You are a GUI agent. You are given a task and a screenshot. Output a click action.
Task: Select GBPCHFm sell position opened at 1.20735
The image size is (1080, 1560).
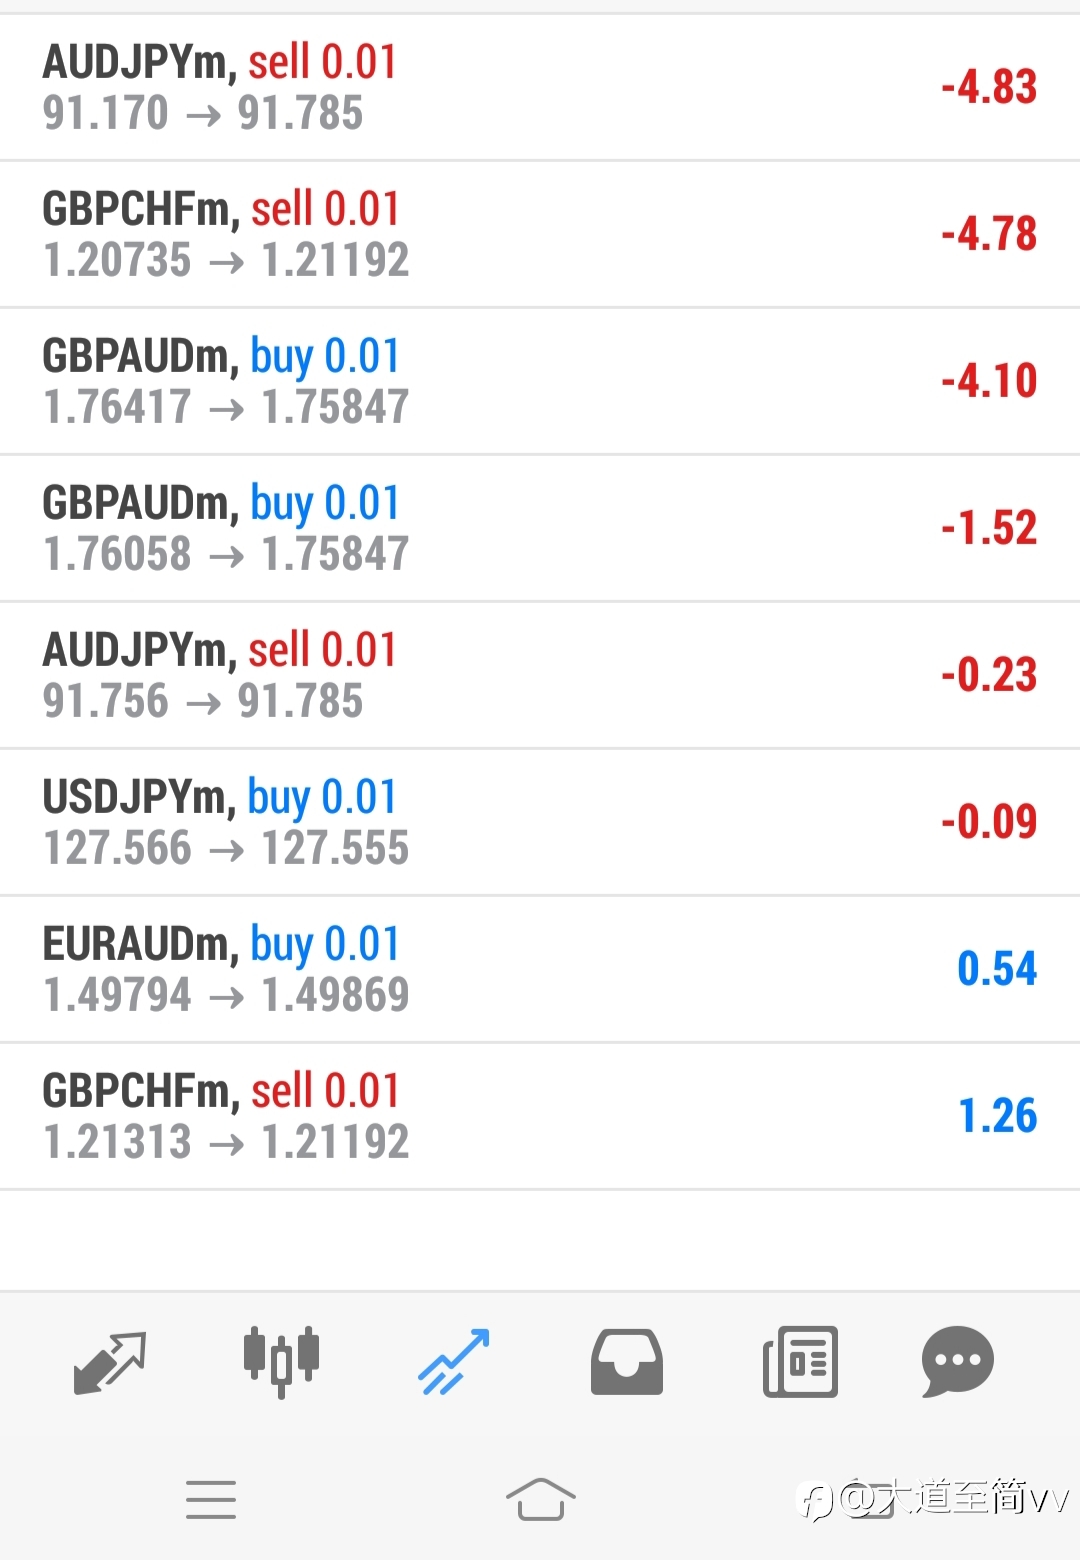(540, 234)
